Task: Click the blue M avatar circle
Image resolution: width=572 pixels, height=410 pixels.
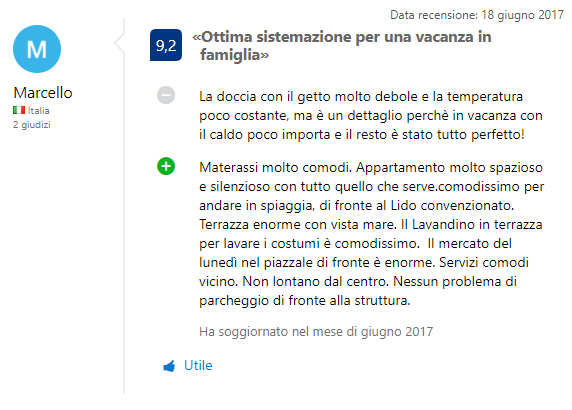Action: (x=37, y=49)
